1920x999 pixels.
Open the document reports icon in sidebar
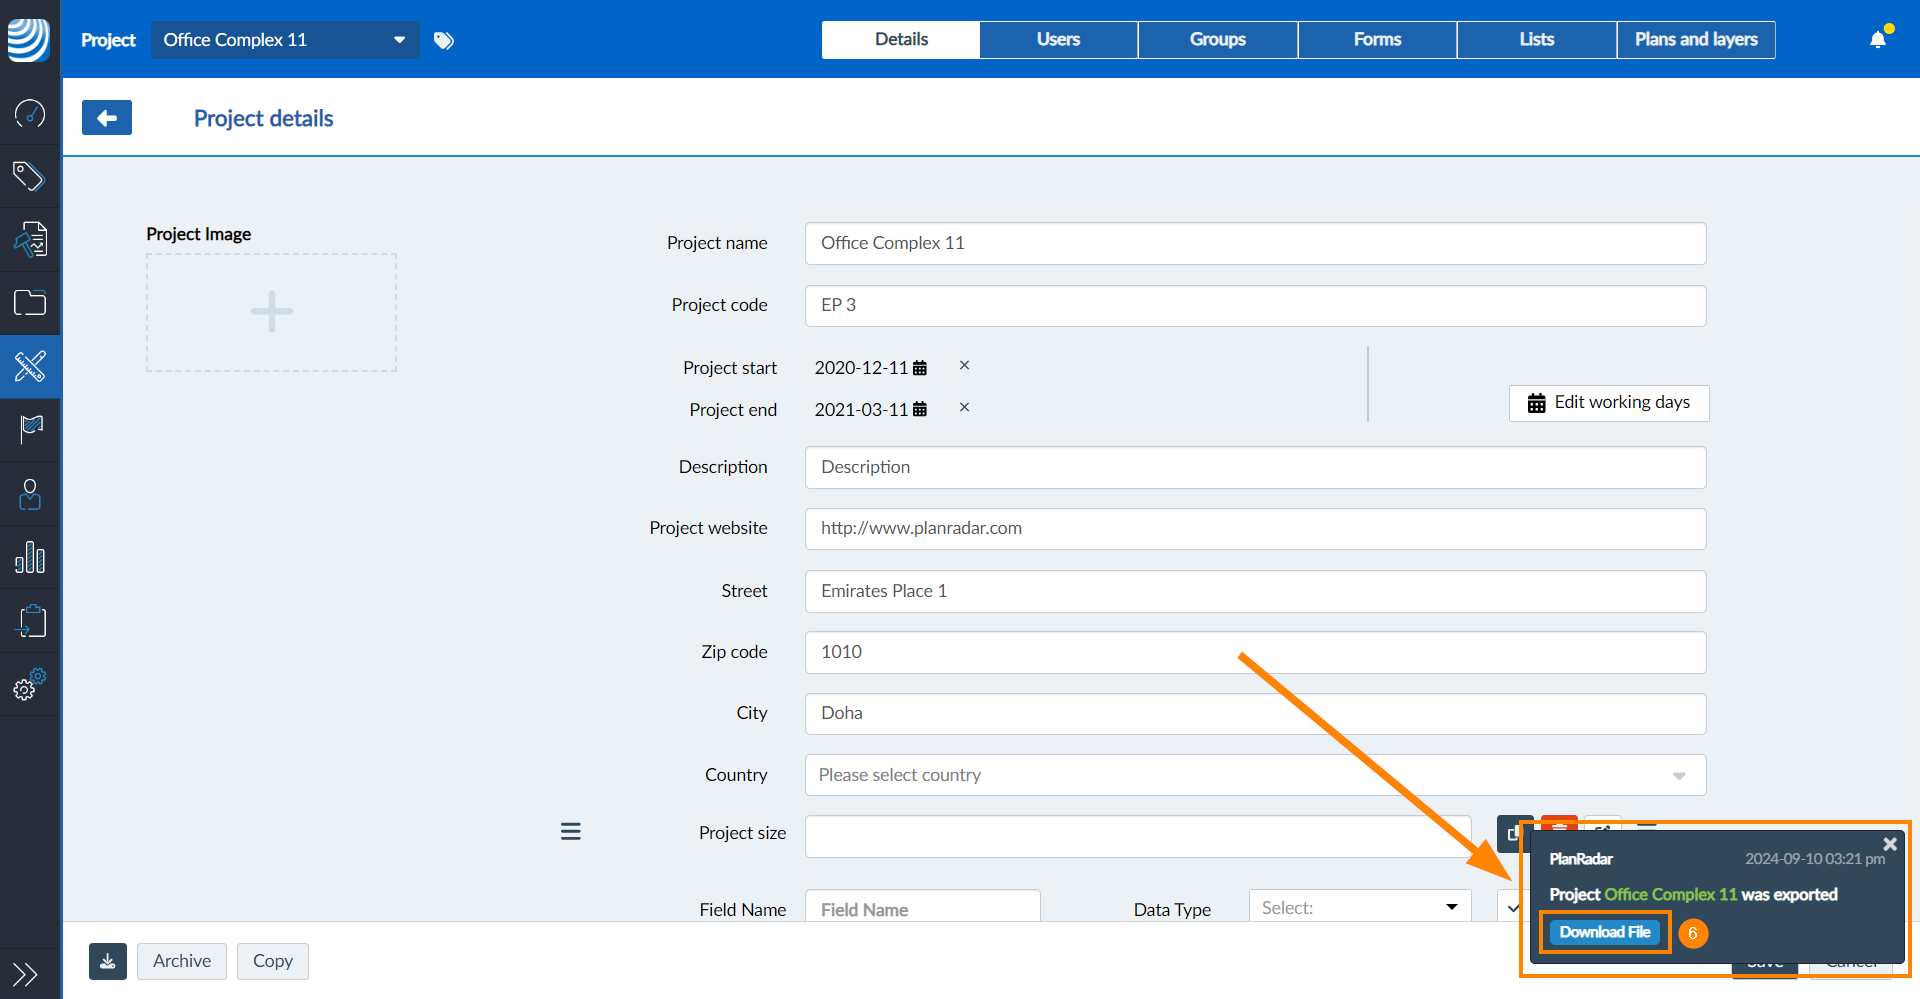click(30, 239)
